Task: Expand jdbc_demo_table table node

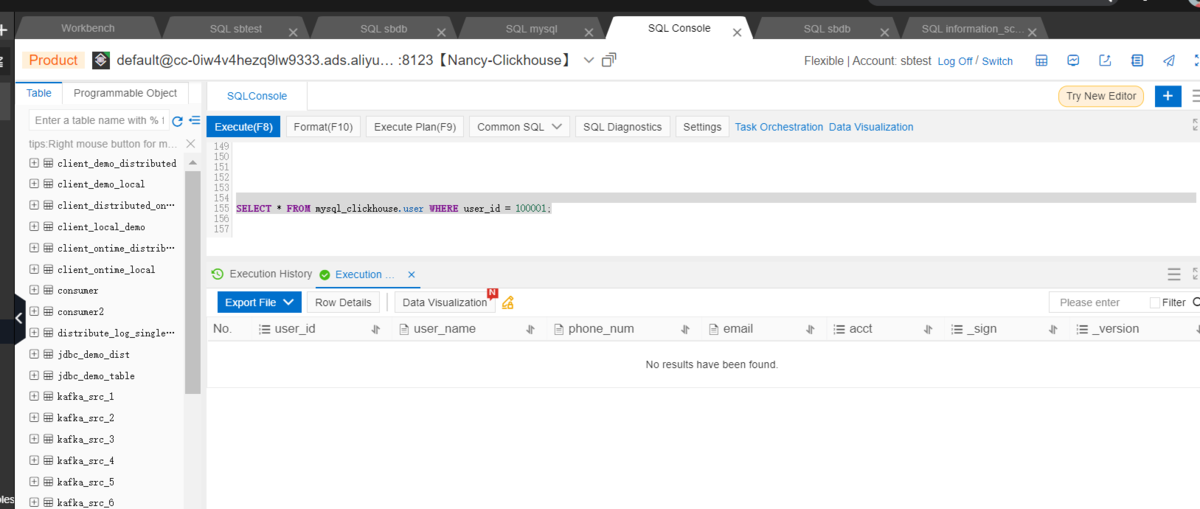Action: point(34,376)
